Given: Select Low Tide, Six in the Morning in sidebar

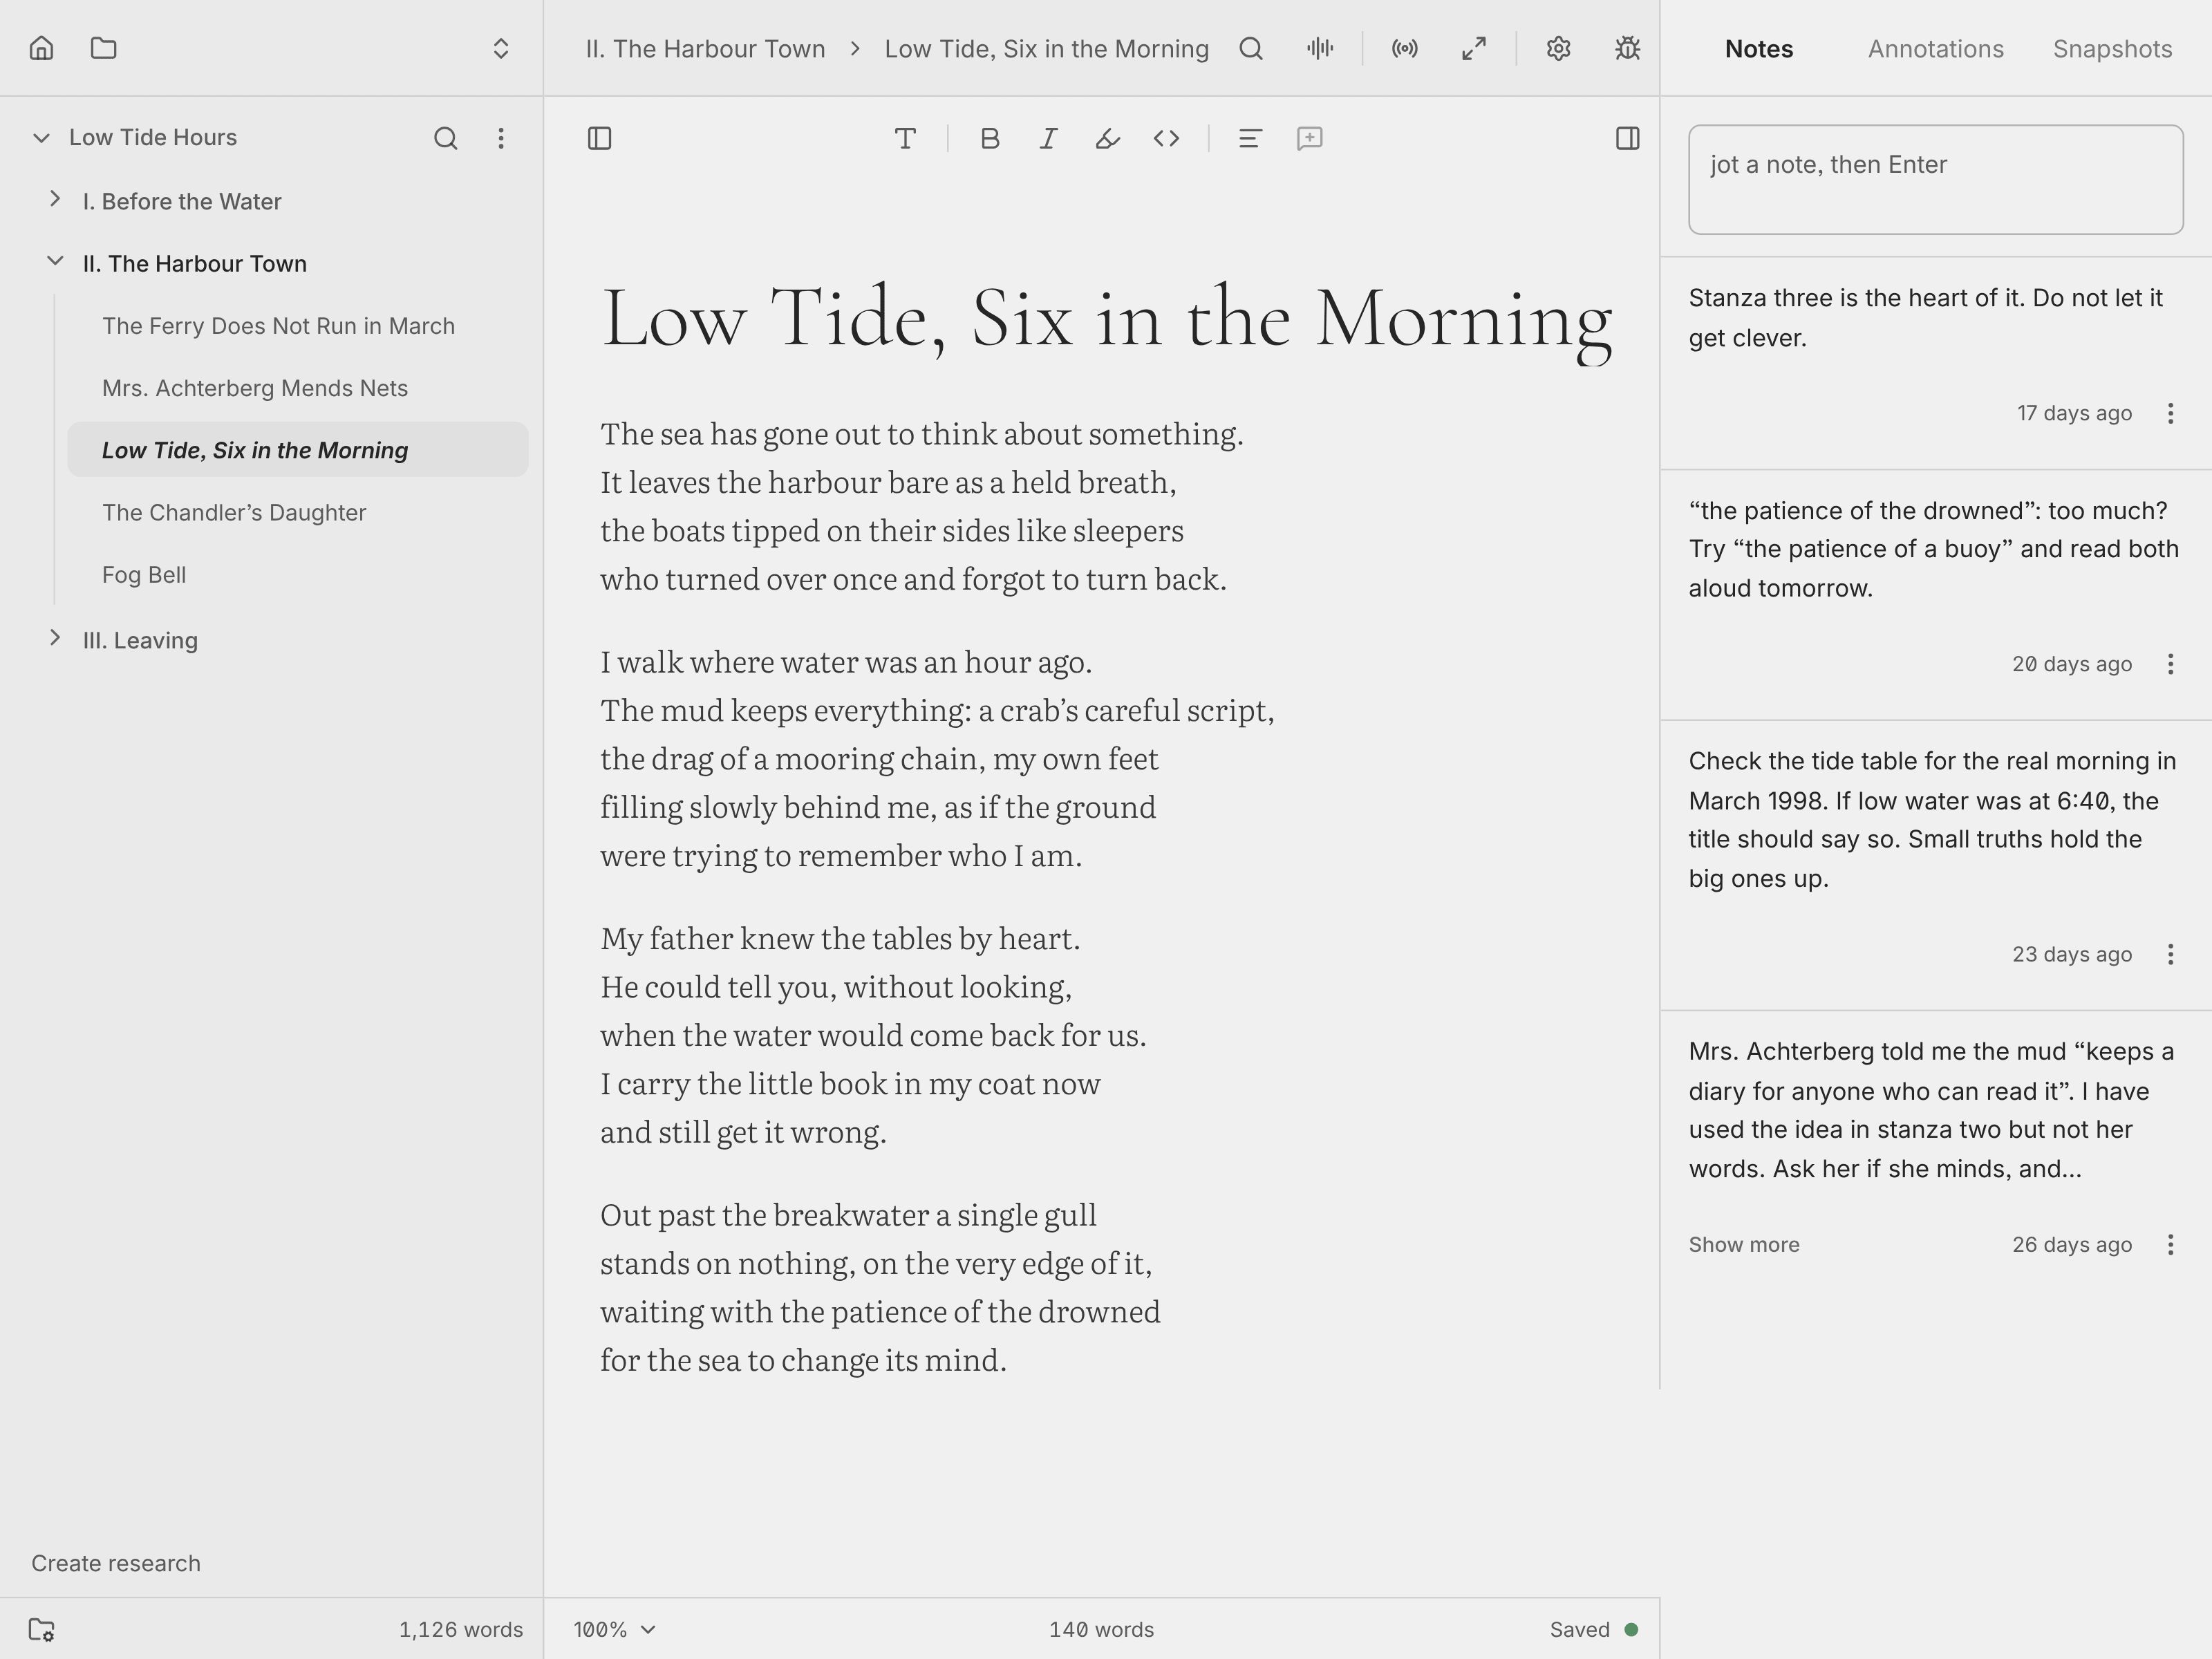Looking at the screenshot, I should [x=298, y=450].
